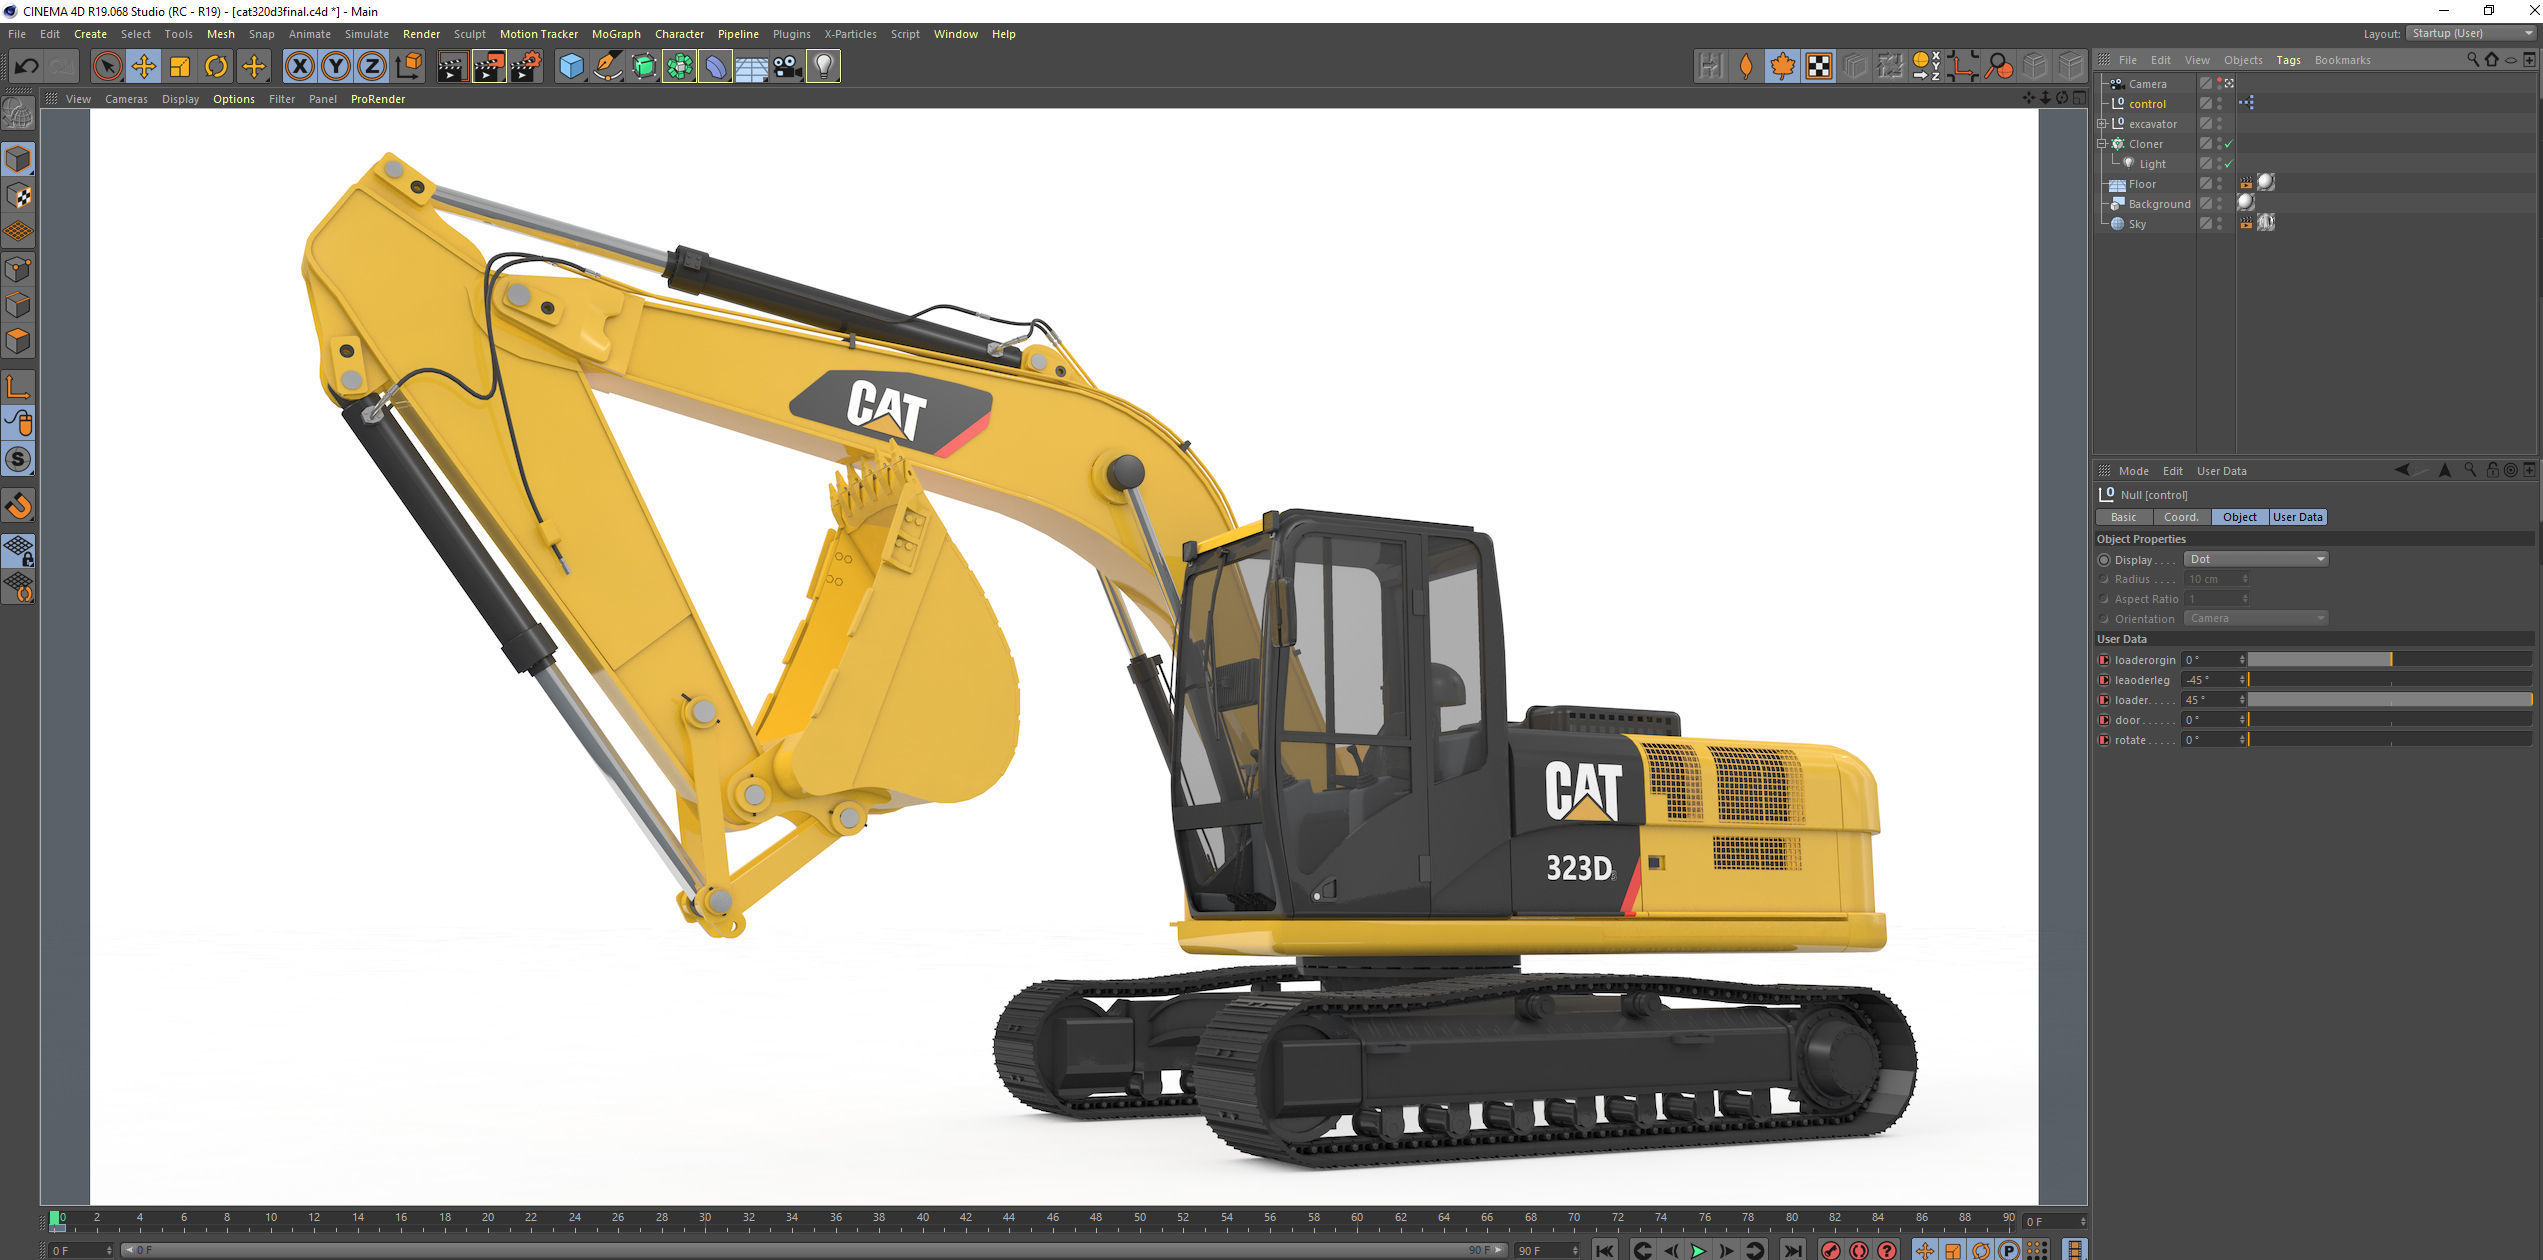2543x1260 pixels.
Task: Activate the Scale tool in top toolbar
Action: [180, 67]
